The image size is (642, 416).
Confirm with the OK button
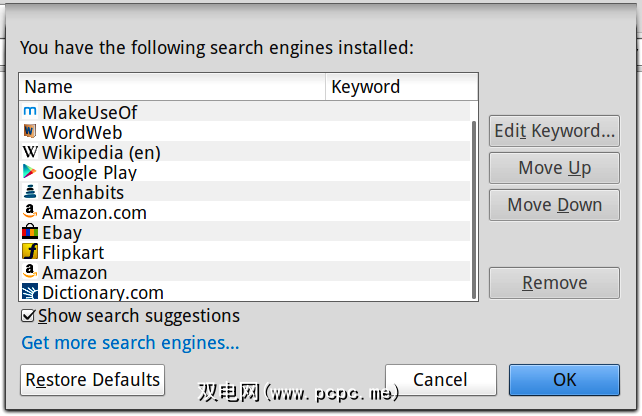564,380
